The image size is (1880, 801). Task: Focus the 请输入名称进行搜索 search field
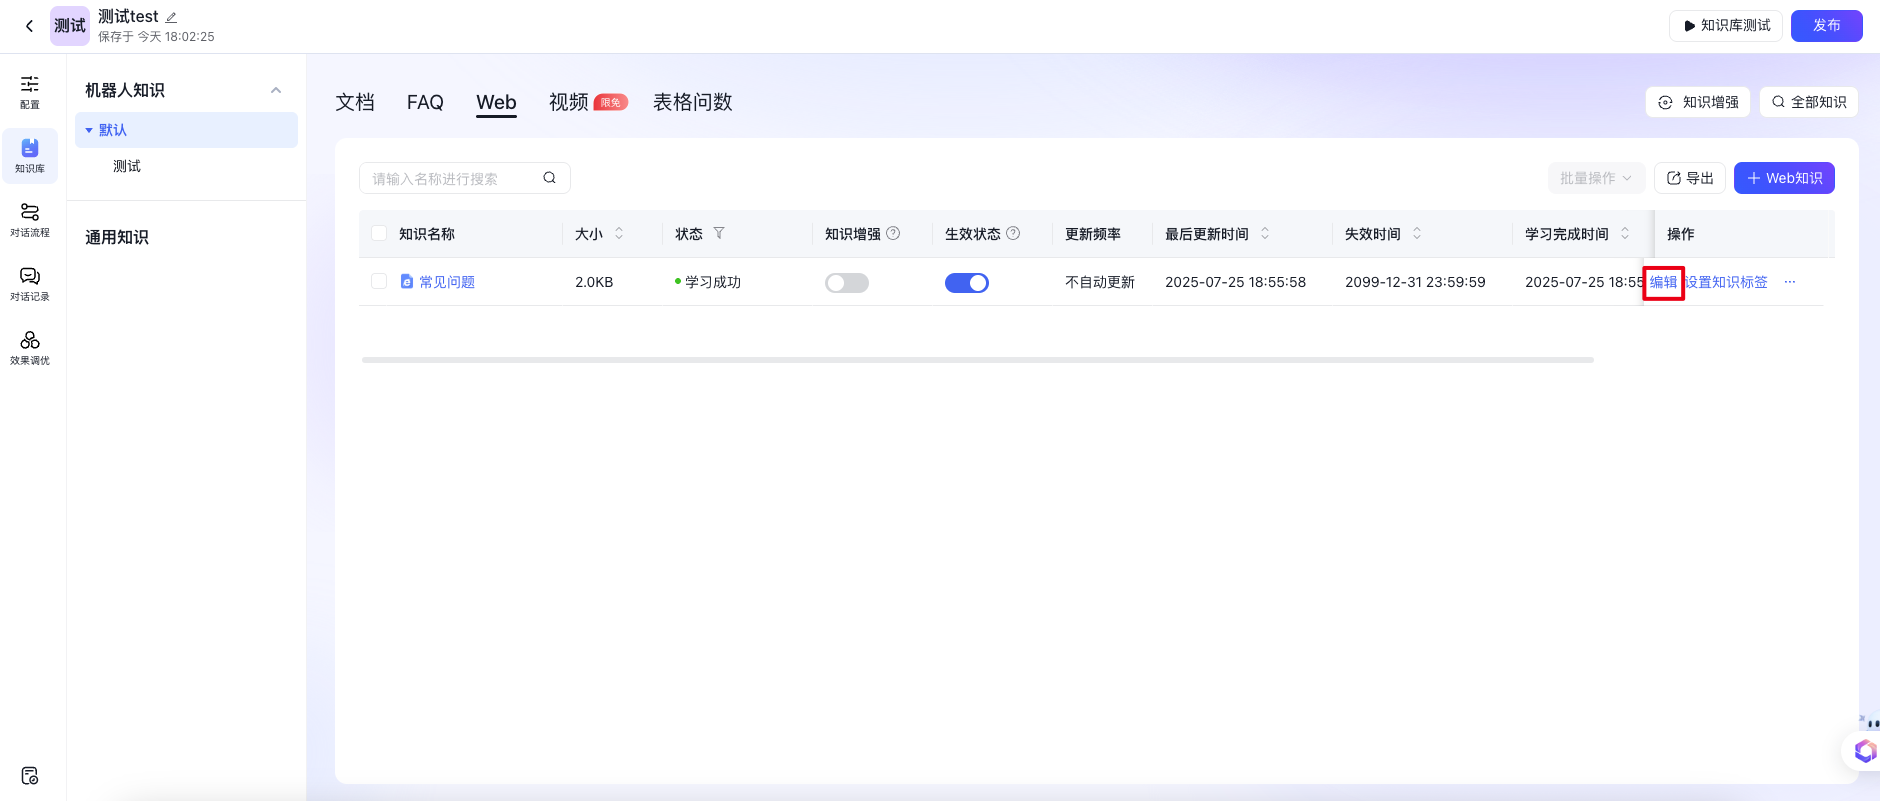[465, 178]
